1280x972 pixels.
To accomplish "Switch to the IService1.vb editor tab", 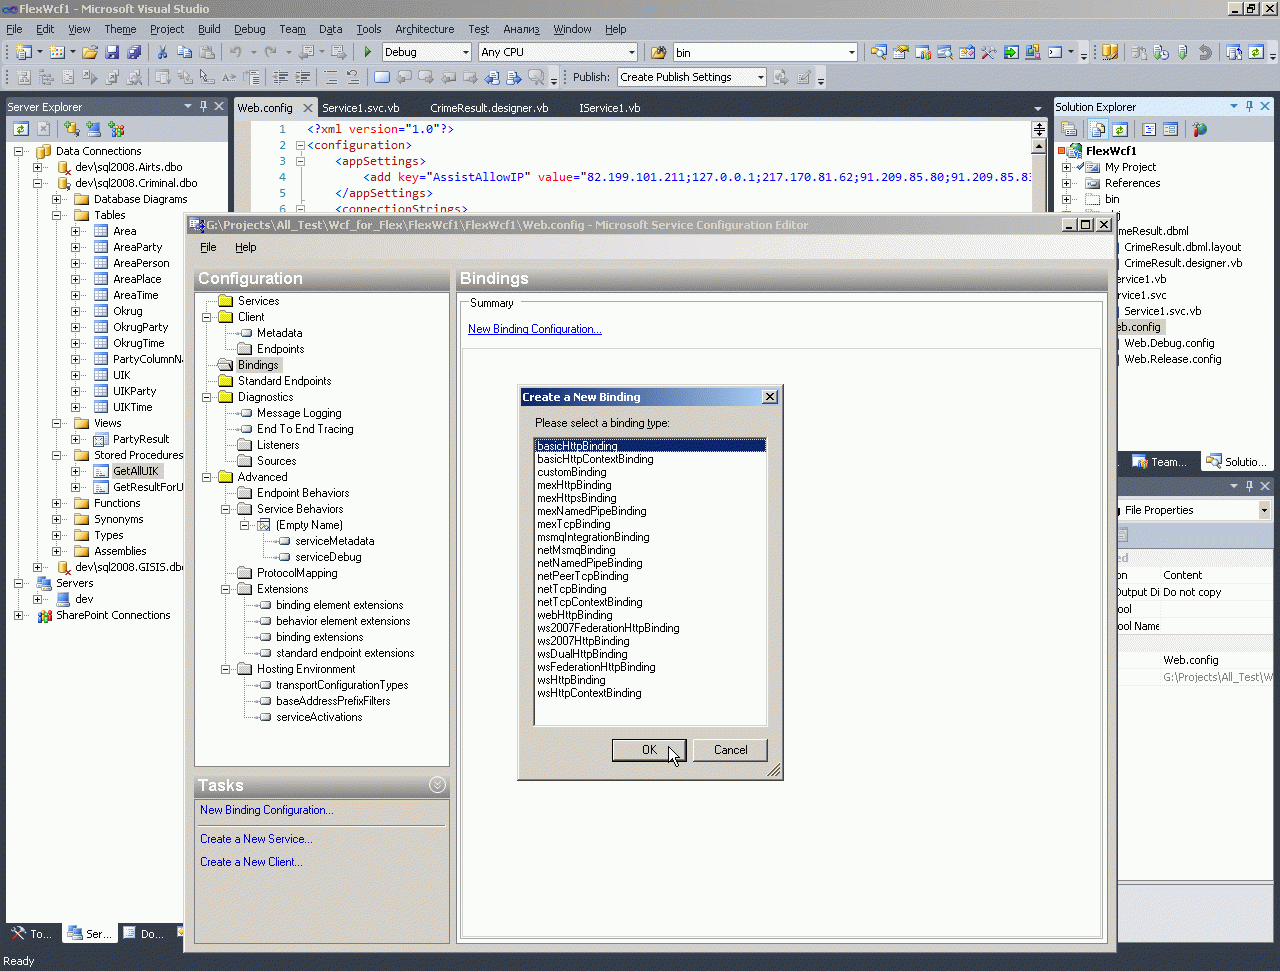I will (x=609, y=107).
